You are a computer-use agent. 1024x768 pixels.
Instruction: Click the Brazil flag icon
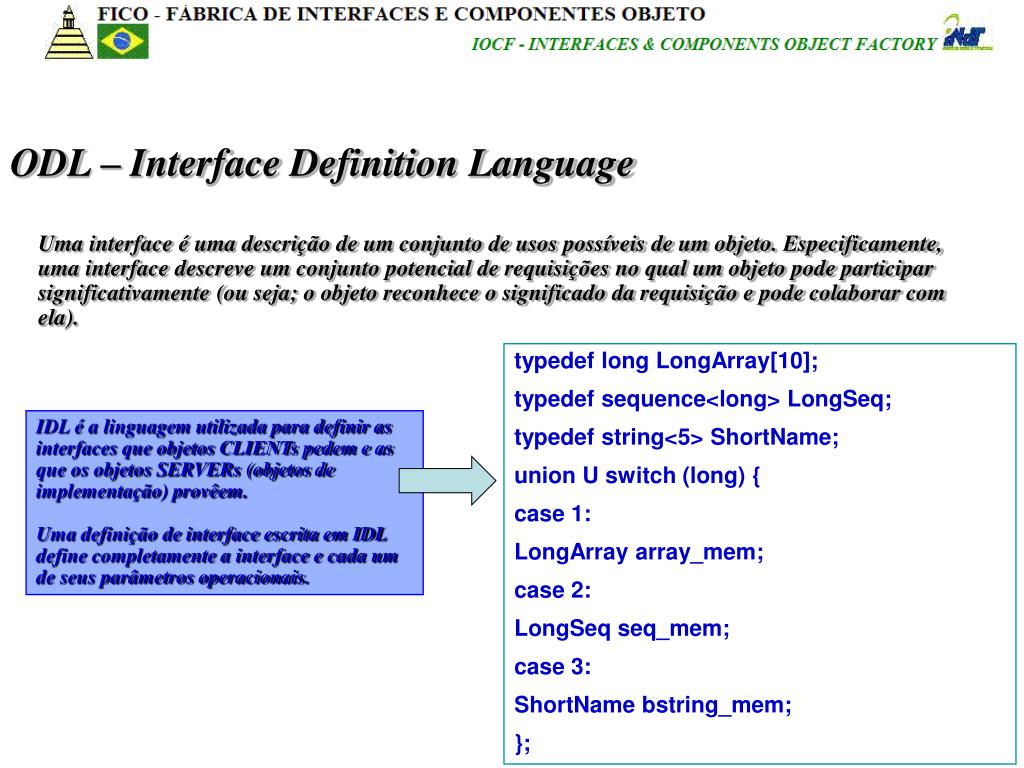tap(123, 42)
